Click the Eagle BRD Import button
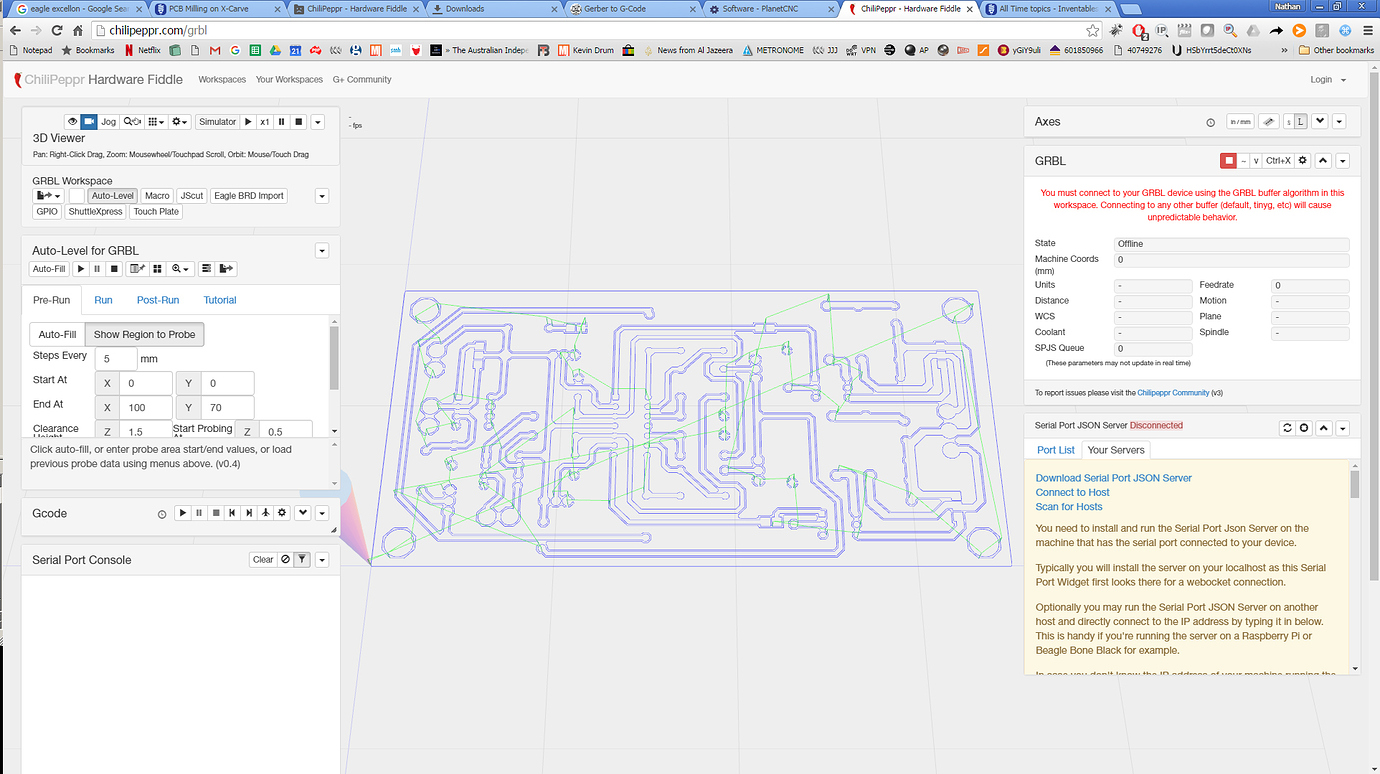This screenshot has width=1380, height=774. click(x=249, y=196)
